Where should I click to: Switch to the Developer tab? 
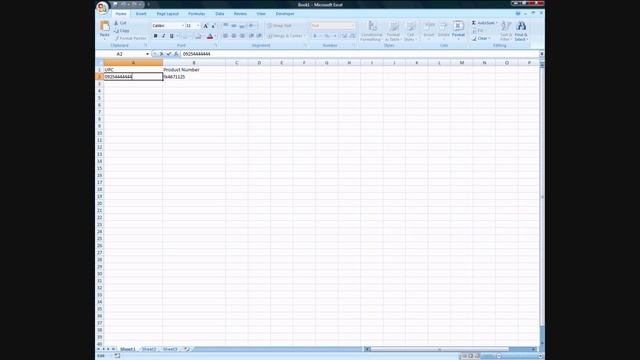point(285,14)
